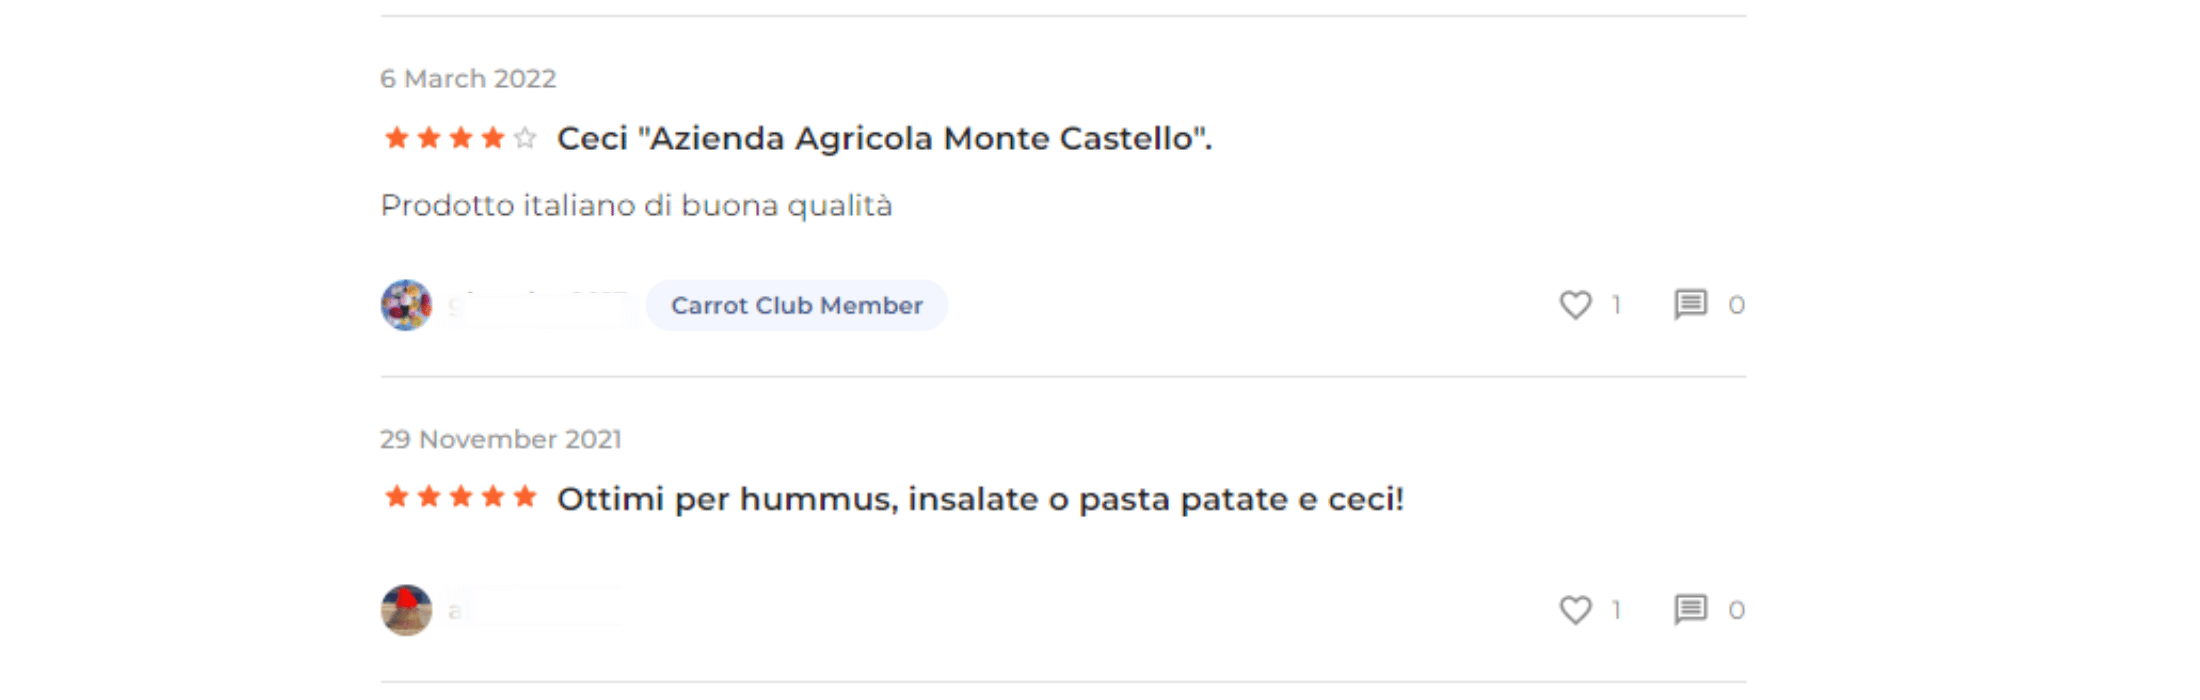Click the "6 March 2022" review date
Image resolution: width=2200 pixels, height=700 pixels.
[468, 78]
